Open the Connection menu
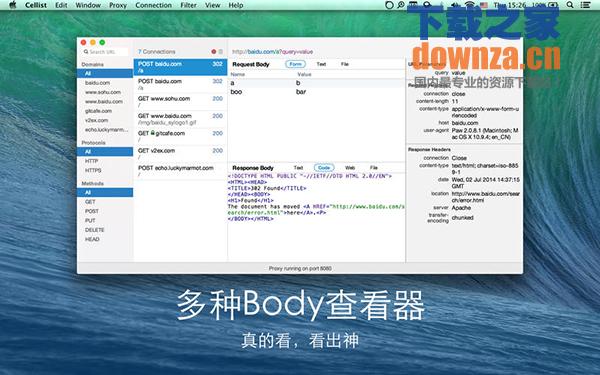The image size is (600, 375). click(x=153, y=5)
